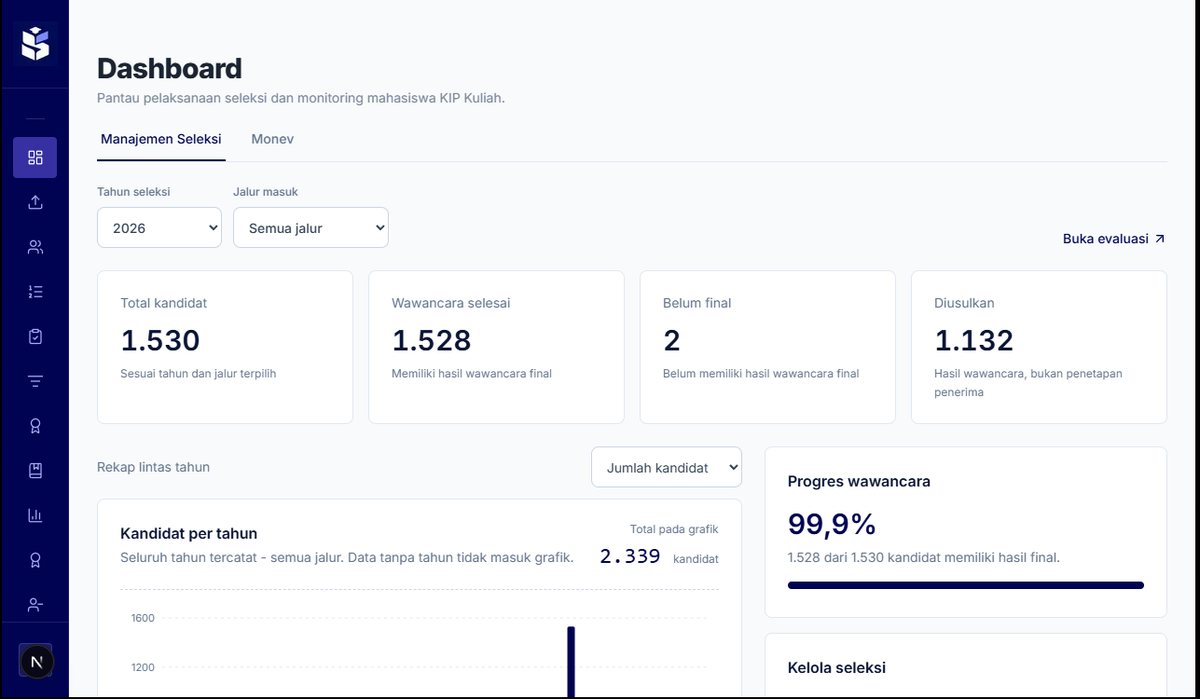Screen dimensions: 1200x699
Task: Click the tall bar in Kandidat per tahun chart
Action: tap(571, 661)
